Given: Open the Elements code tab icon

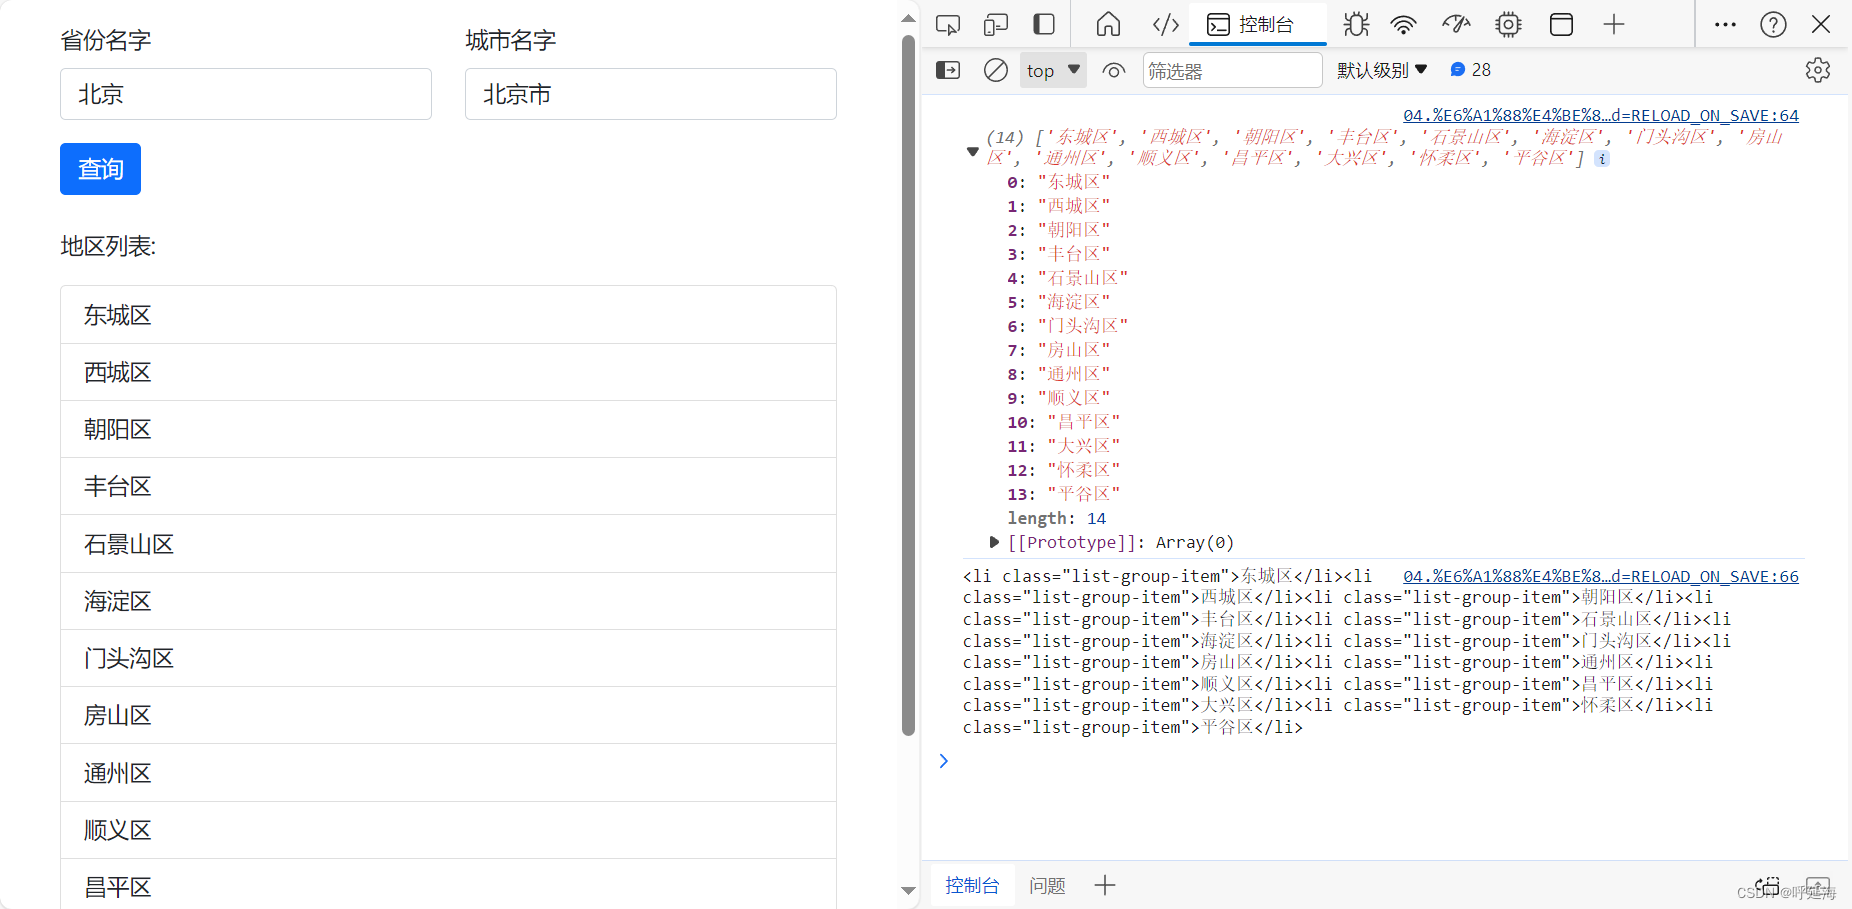Looking at the screenshot, I should click(x=1166, y=24).
